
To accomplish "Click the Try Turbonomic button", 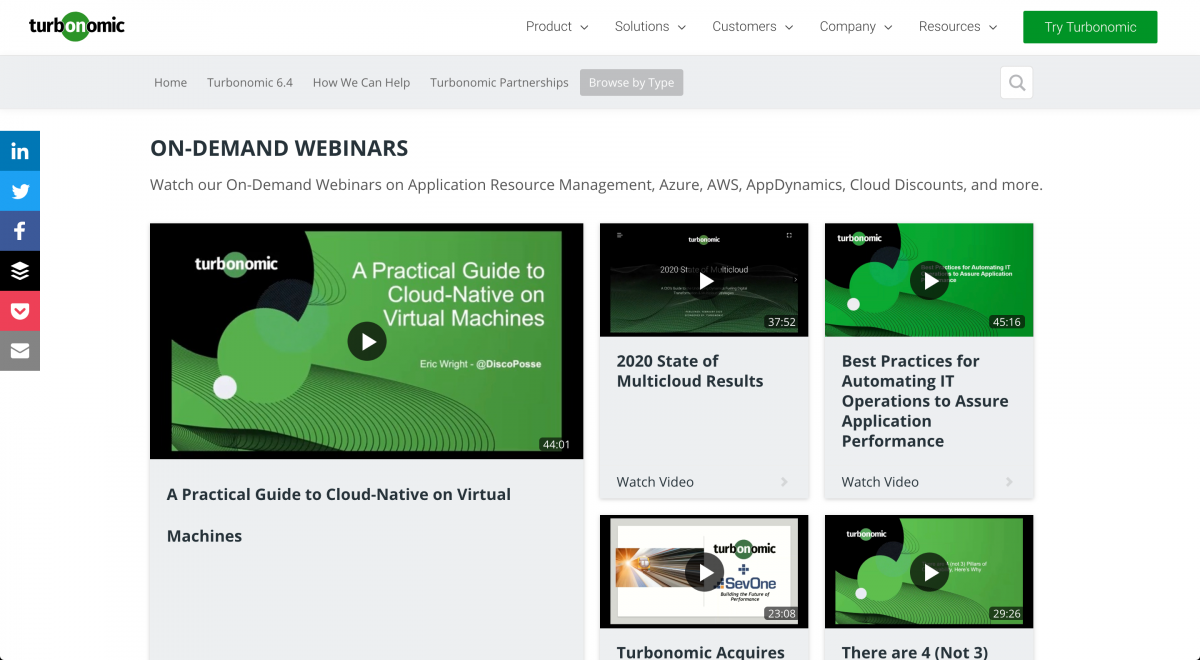I will pos(1090,27).
